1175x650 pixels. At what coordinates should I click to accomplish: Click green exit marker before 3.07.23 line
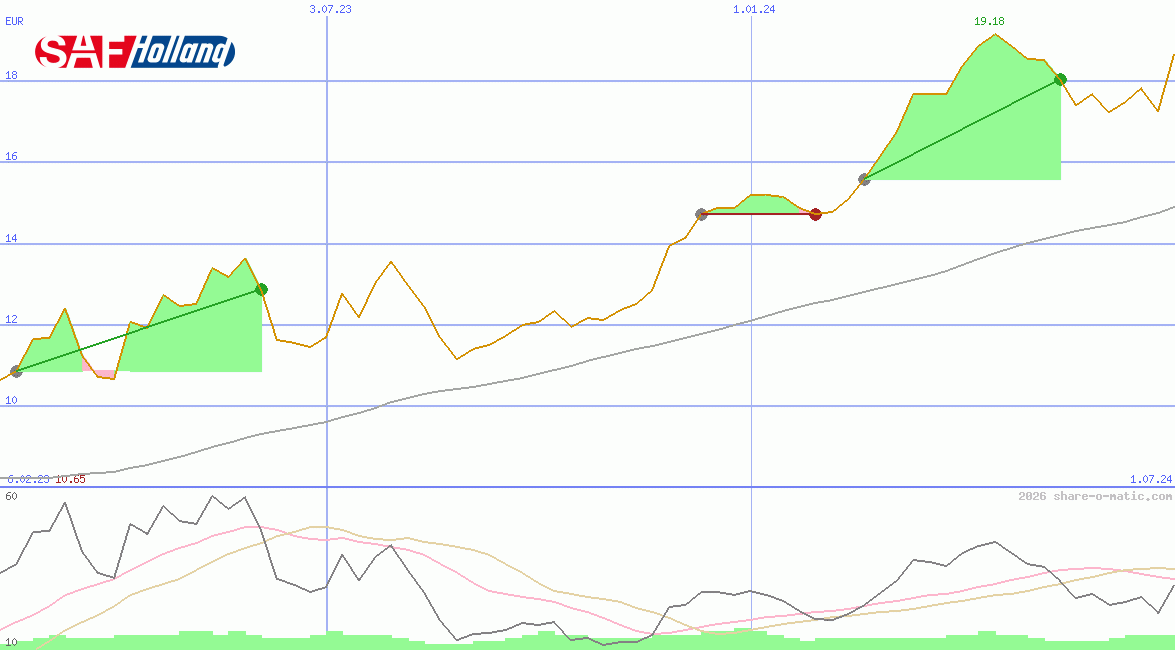[261, 289]
